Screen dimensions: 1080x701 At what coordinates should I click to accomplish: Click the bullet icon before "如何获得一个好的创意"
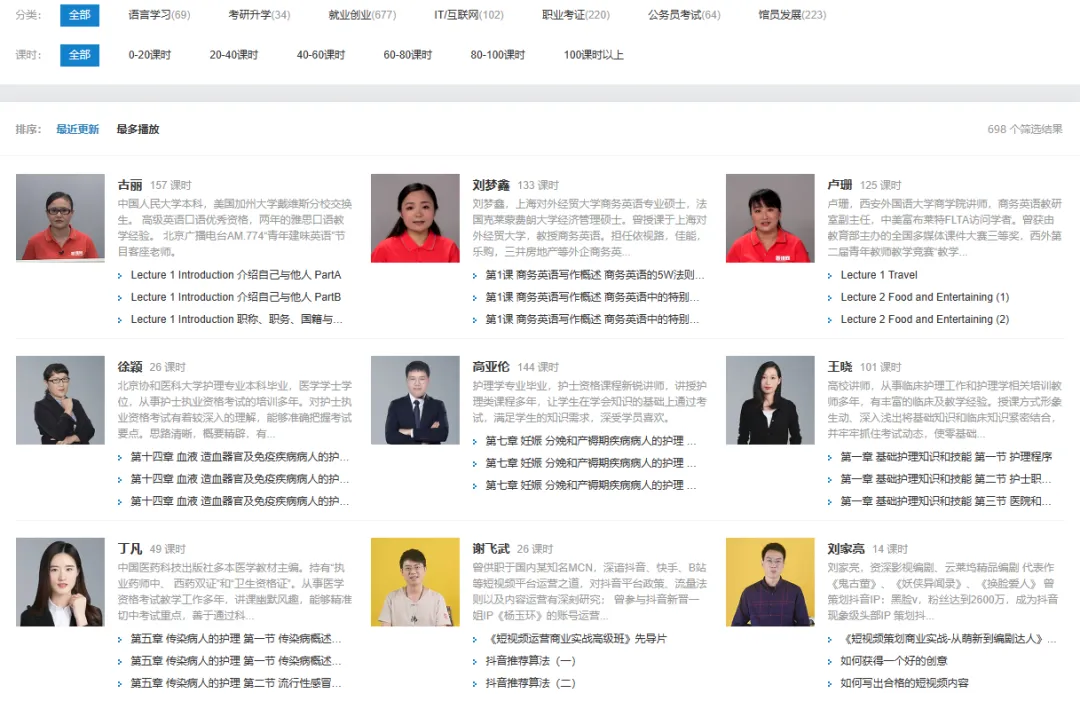830,661
